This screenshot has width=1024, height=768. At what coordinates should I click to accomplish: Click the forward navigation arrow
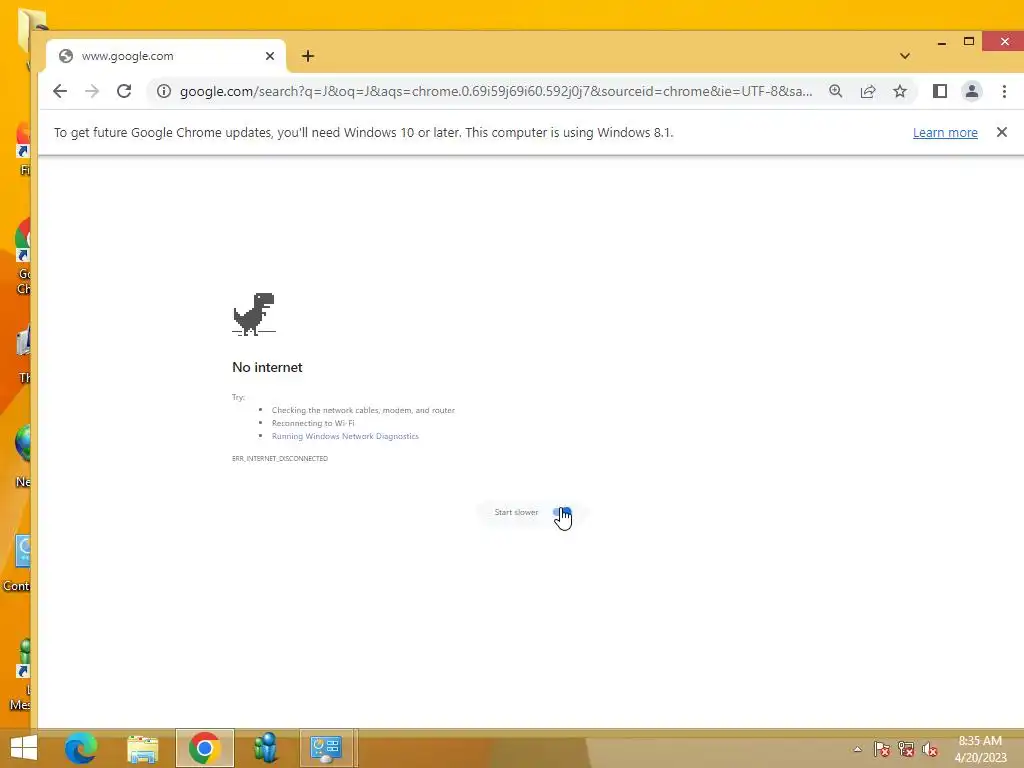tap(92, 91)
